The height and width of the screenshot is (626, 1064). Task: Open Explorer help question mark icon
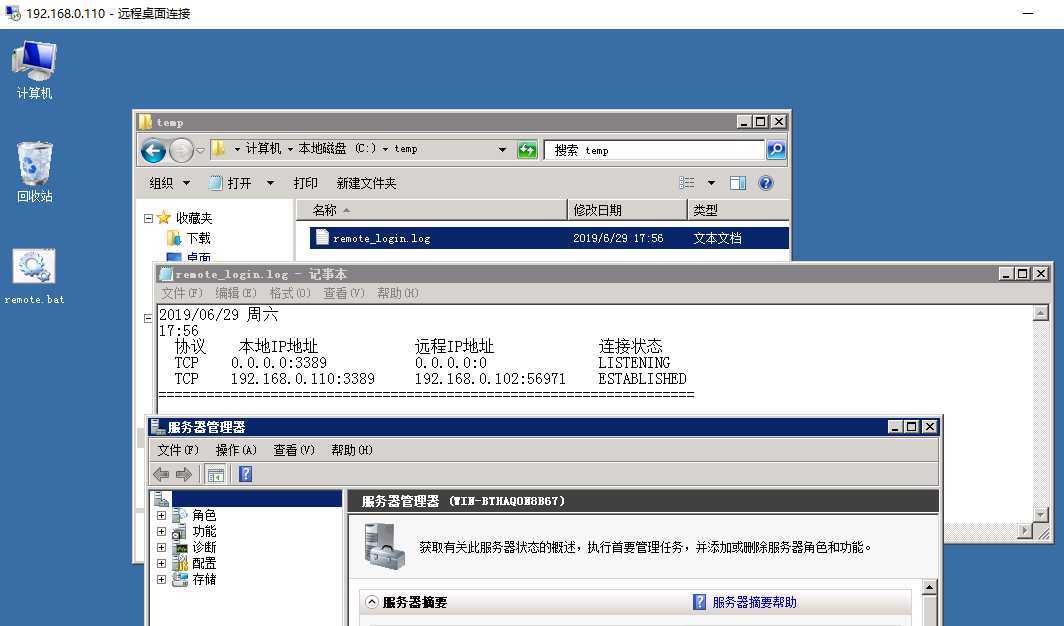(766, 183)
